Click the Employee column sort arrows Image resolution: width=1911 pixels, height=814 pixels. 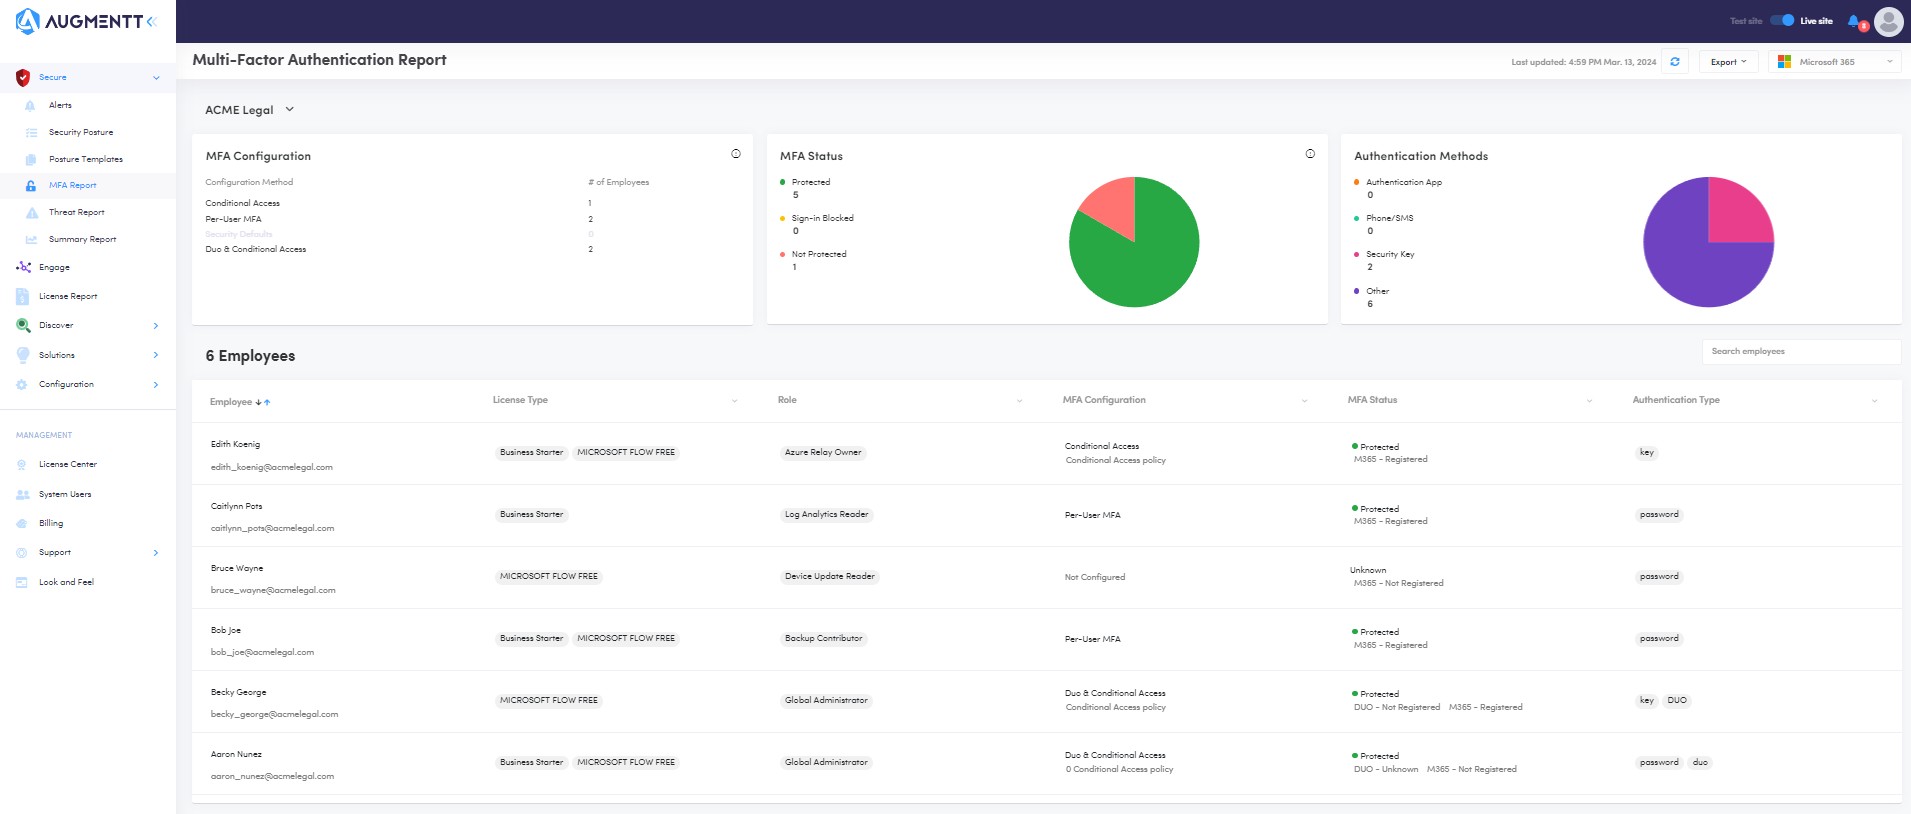[x=263, y=402]
